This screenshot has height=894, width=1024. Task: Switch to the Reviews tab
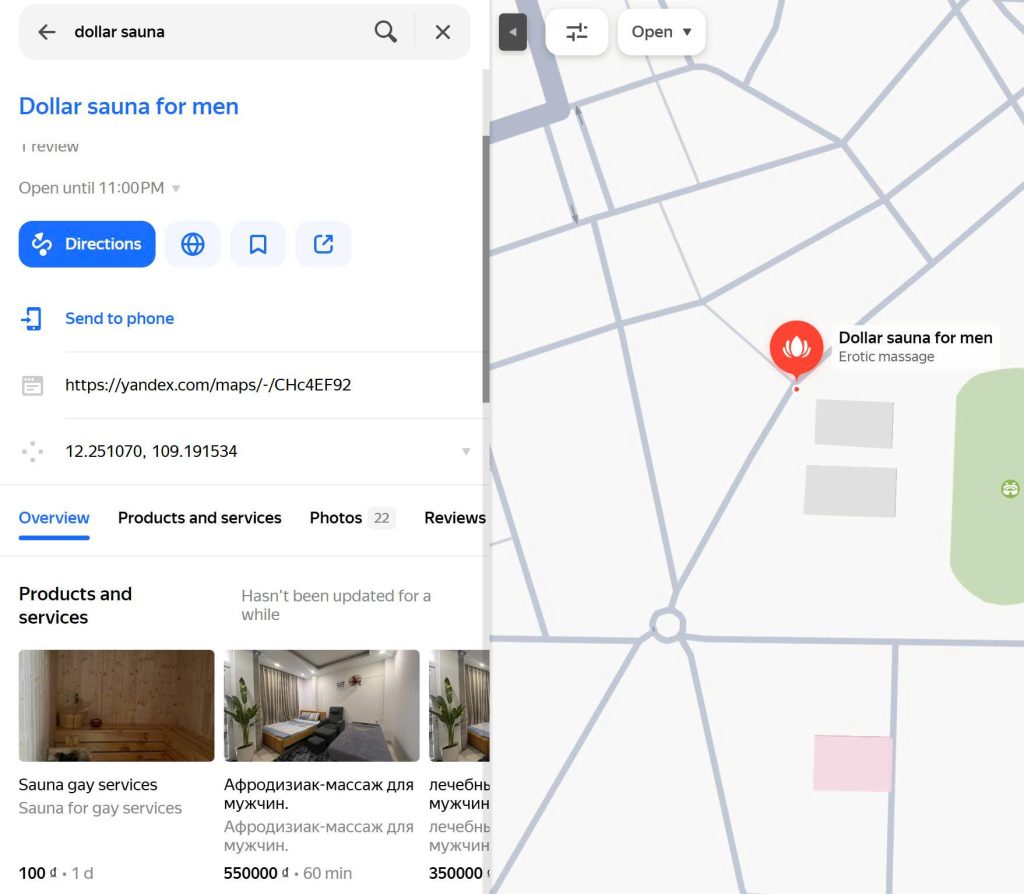pyautogui.click(x=455, y=518)
